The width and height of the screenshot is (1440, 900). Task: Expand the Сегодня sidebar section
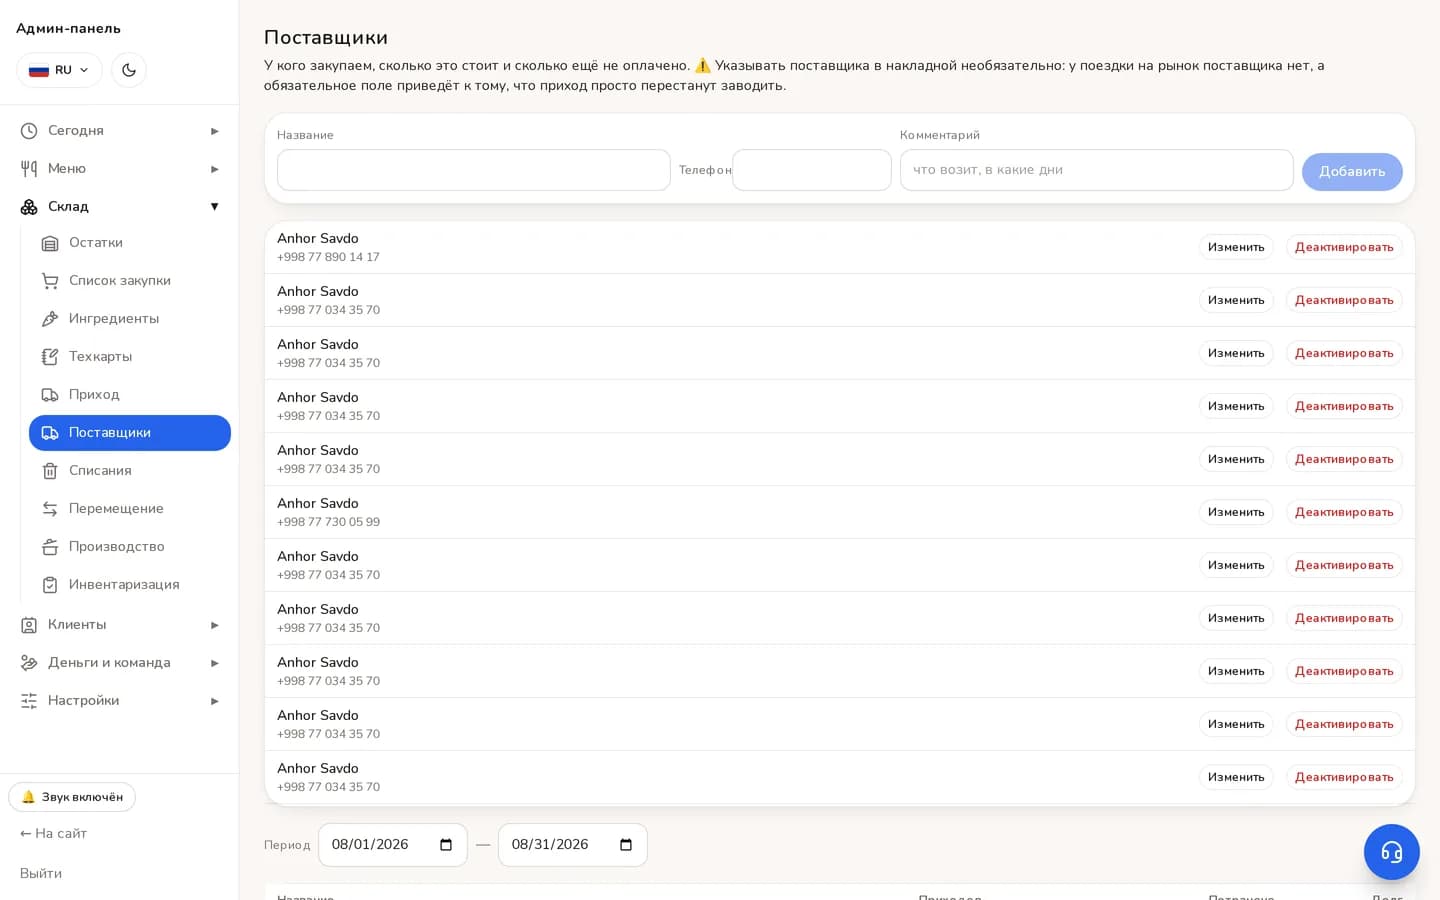click(119, 131)
